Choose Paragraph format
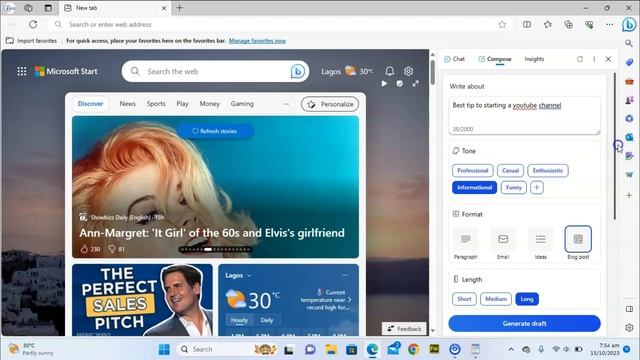 [x=465, y=243]
